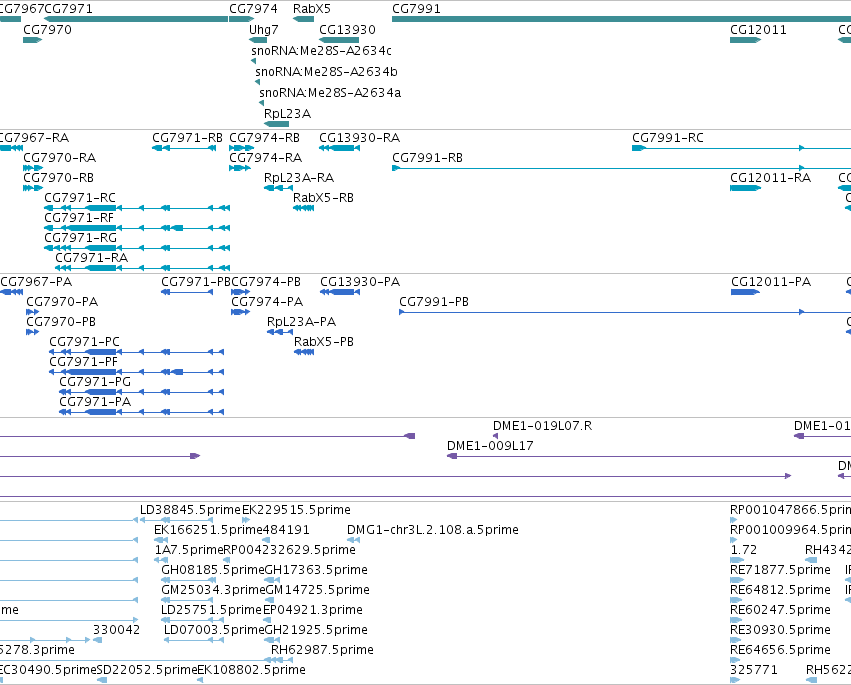Open transcript RpL23A-RA label
This screenshot has height=685, width=851.
(299, 178)
